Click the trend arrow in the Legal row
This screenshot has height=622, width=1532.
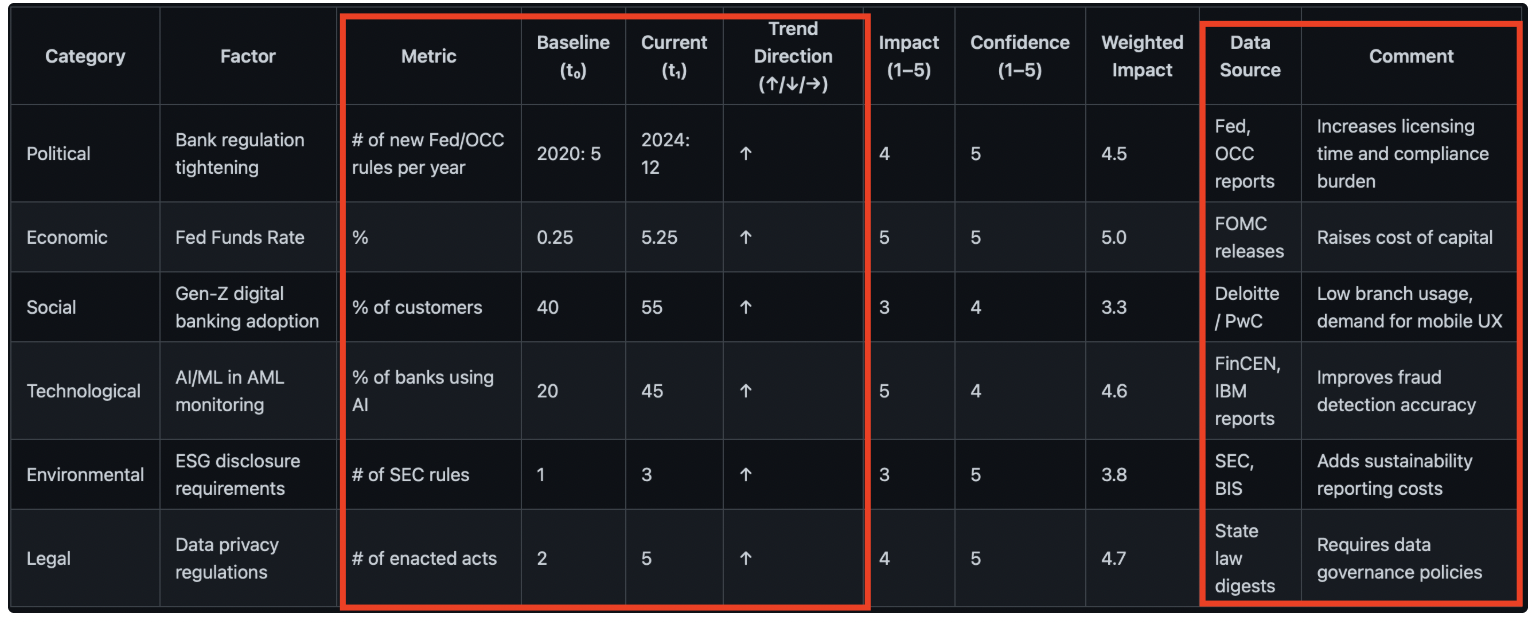click(745, 559)
